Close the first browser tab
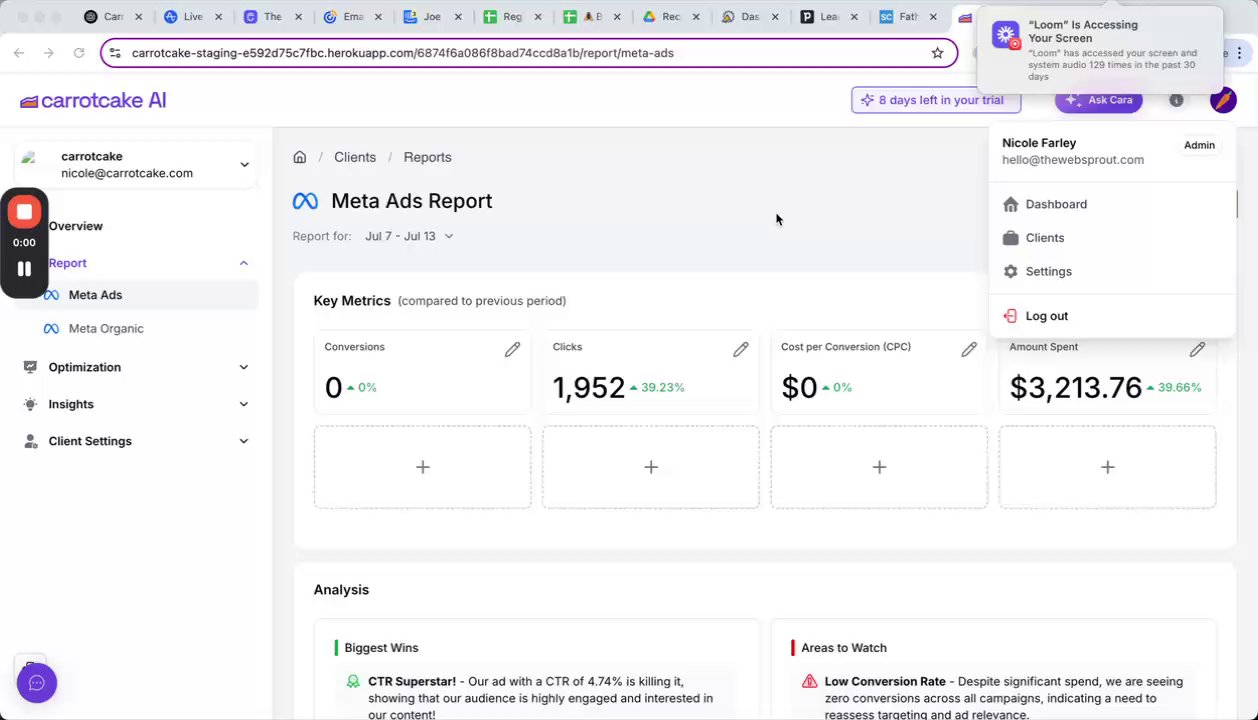 click(138, 17)
